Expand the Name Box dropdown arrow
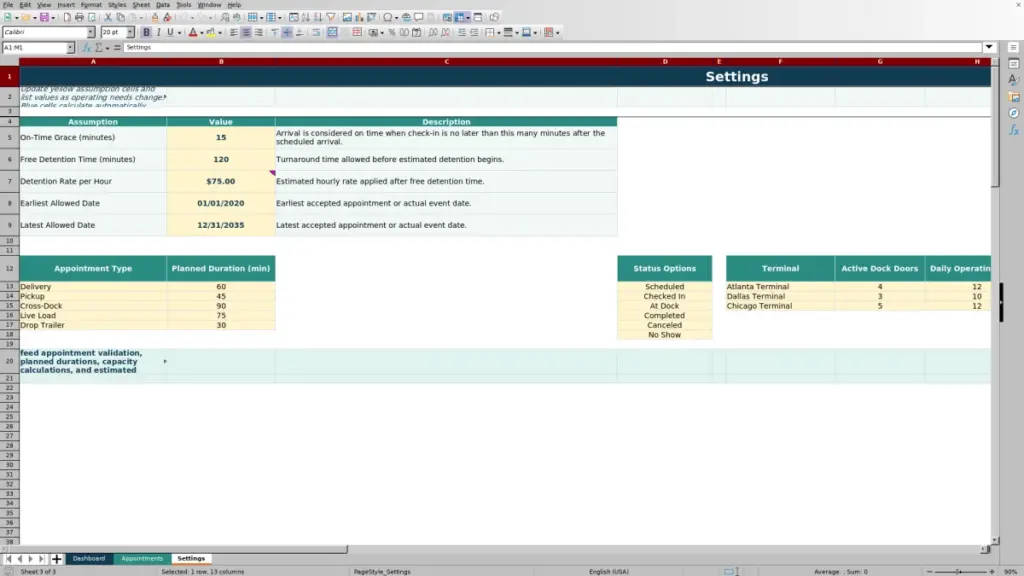The image size is (1024, 576). click(x=71, y=48)
